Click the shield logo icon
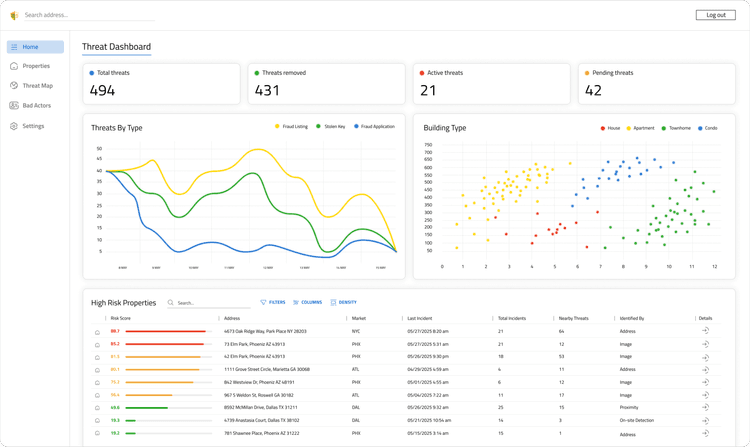Viewport: 750px width, 447px height. (14, 15)
